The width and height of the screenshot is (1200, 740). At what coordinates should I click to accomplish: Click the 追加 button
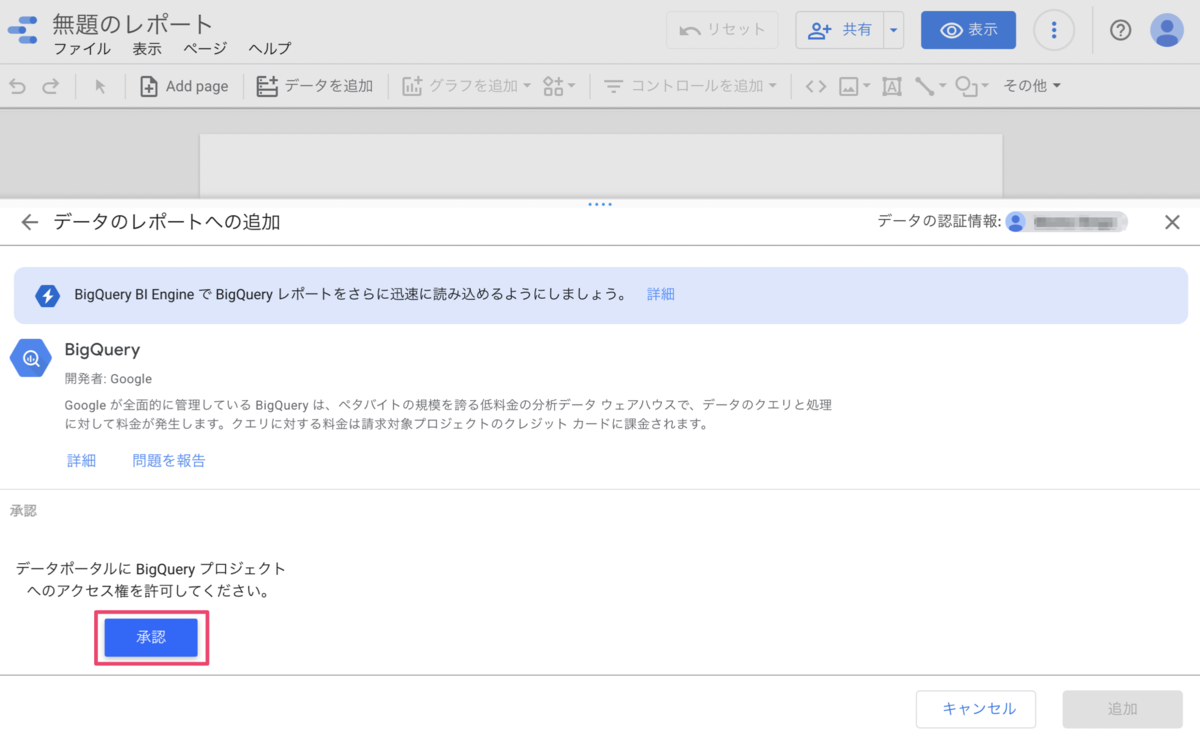coord(1123,709)
